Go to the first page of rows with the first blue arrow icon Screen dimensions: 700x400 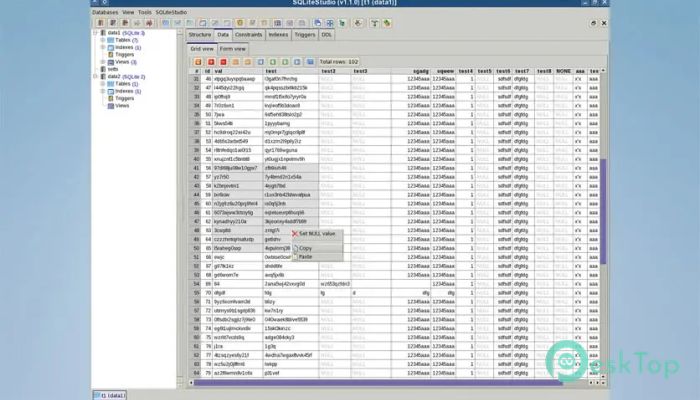coord(261,62)
